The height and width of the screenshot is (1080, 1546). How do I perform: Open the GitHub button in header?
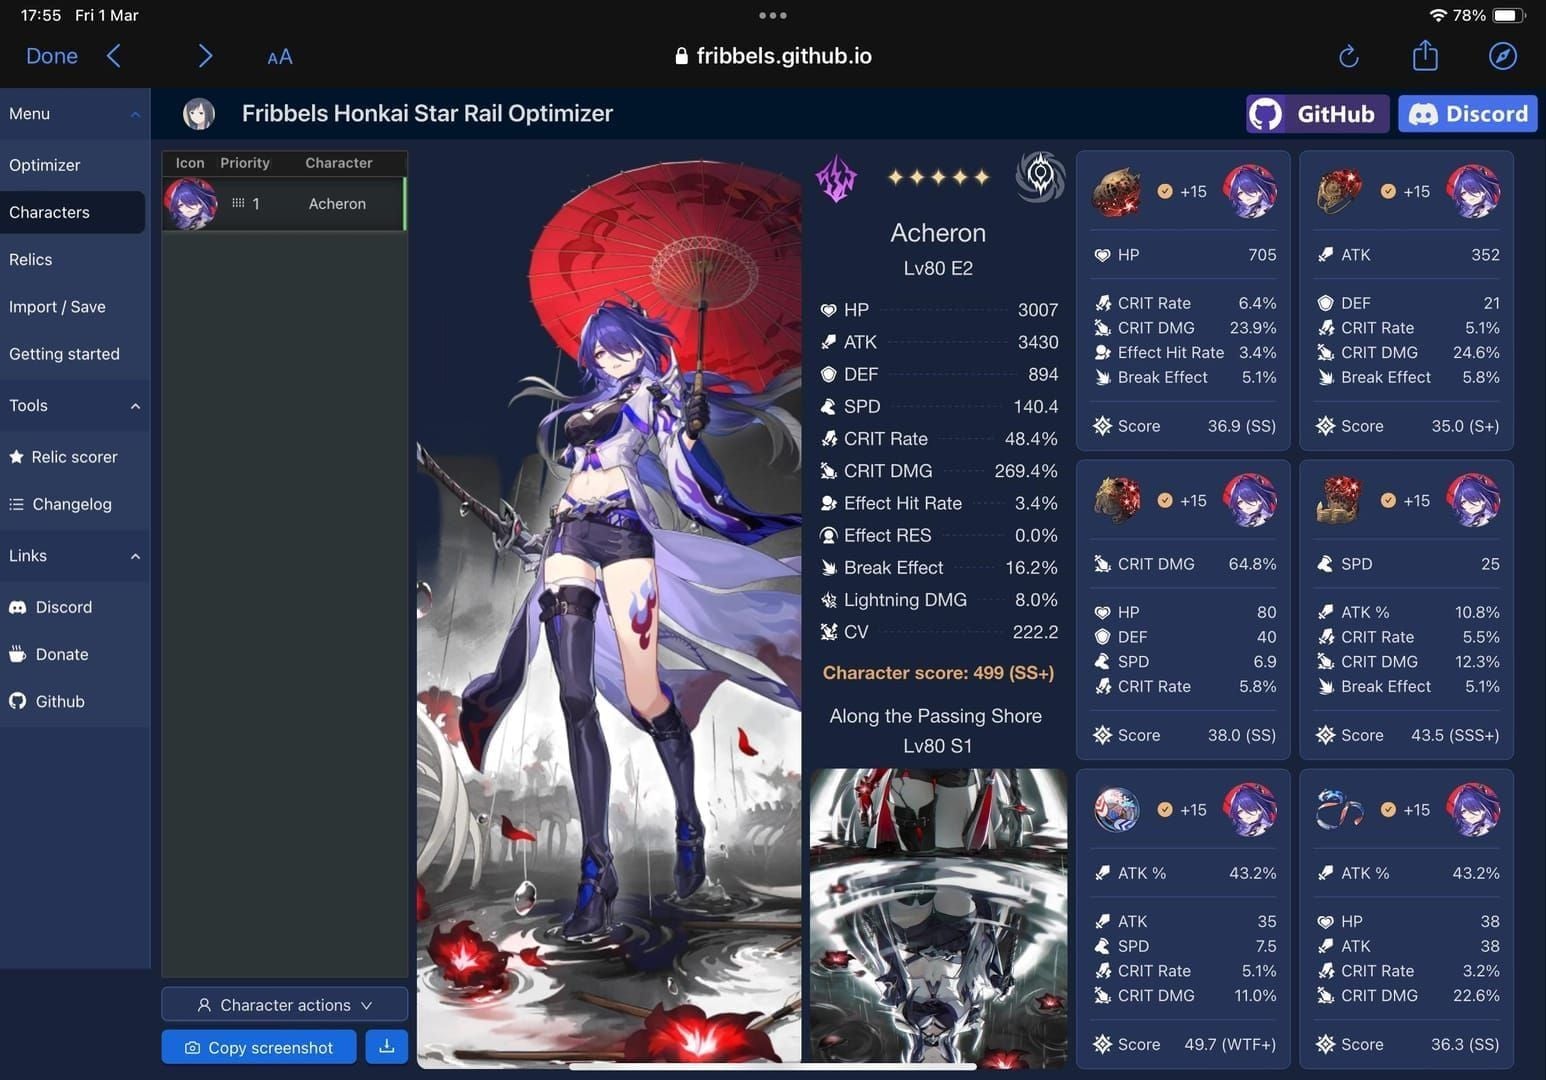coord(1317,114)
